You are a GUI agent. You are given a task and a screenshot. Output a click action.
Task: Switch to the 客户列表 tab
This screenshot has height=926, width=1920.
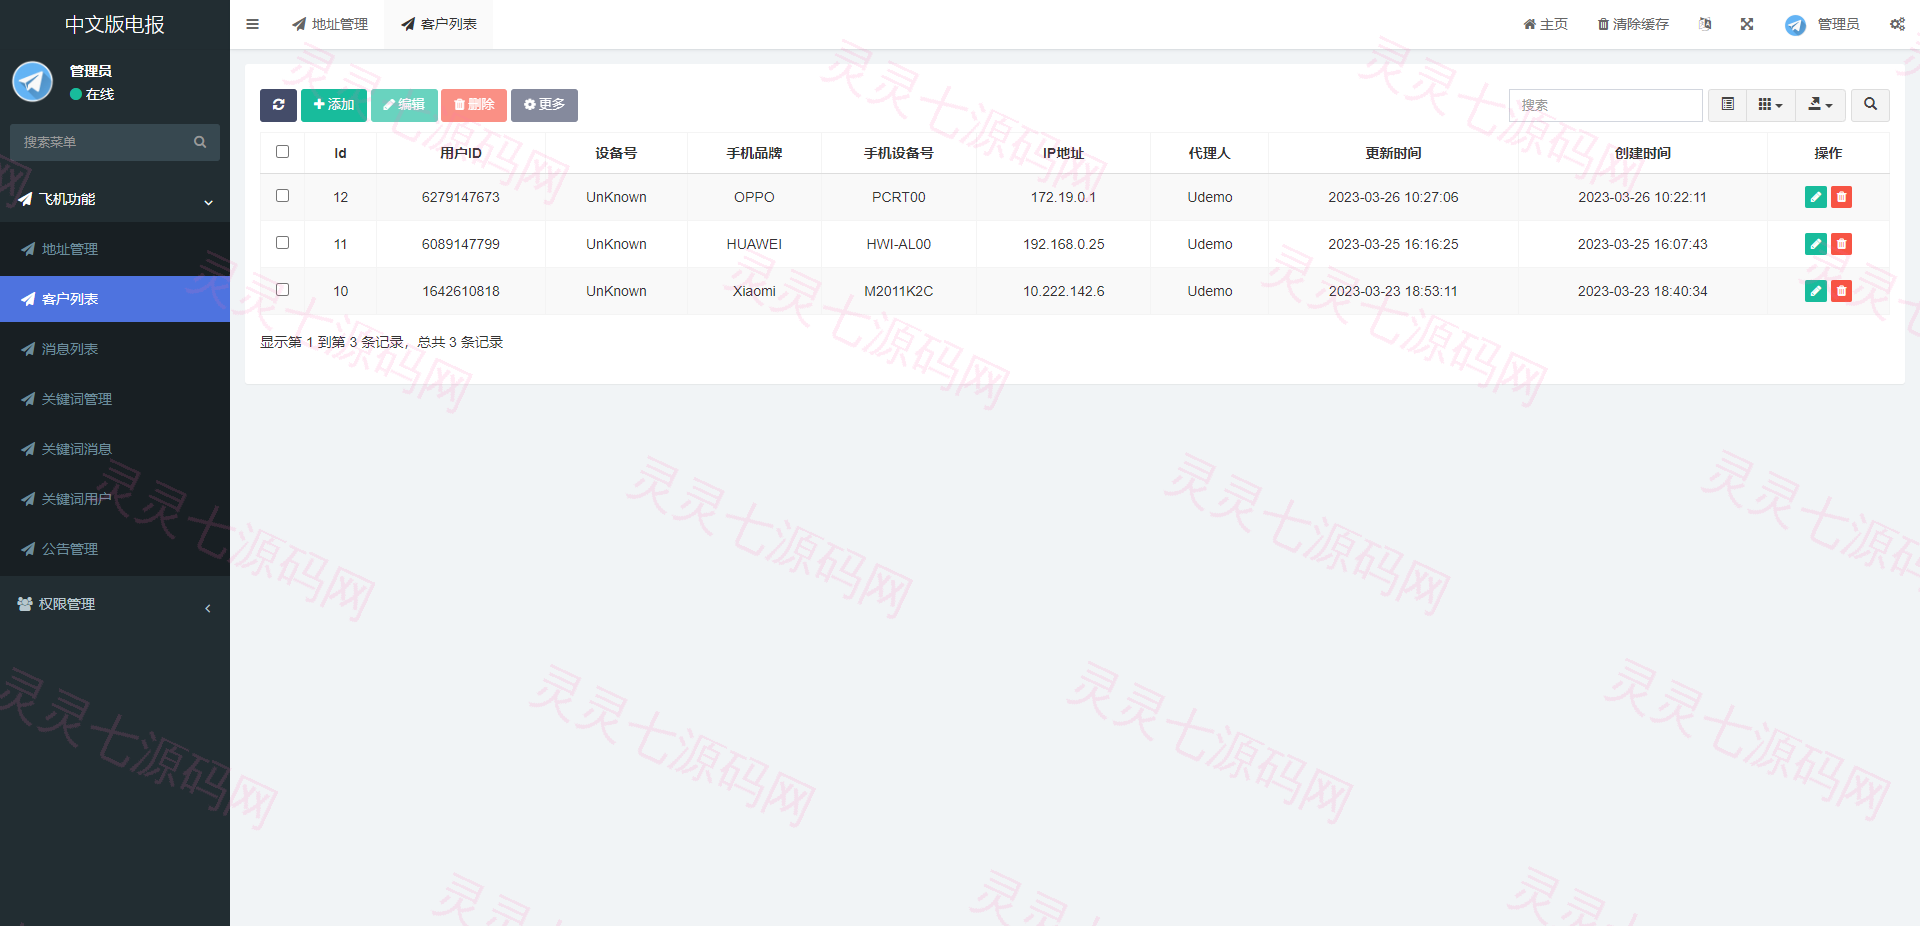(439, 24)
